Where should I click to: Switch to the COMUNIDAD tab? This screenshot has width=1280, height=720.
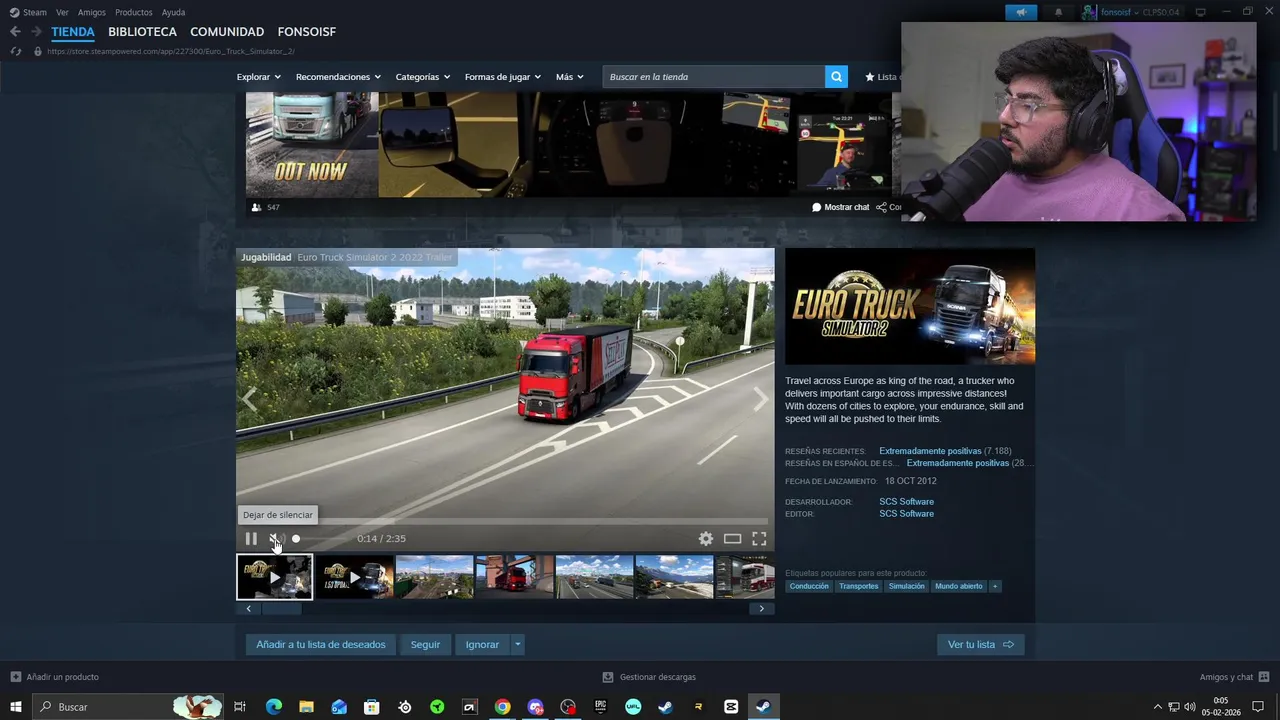[227, 32]
